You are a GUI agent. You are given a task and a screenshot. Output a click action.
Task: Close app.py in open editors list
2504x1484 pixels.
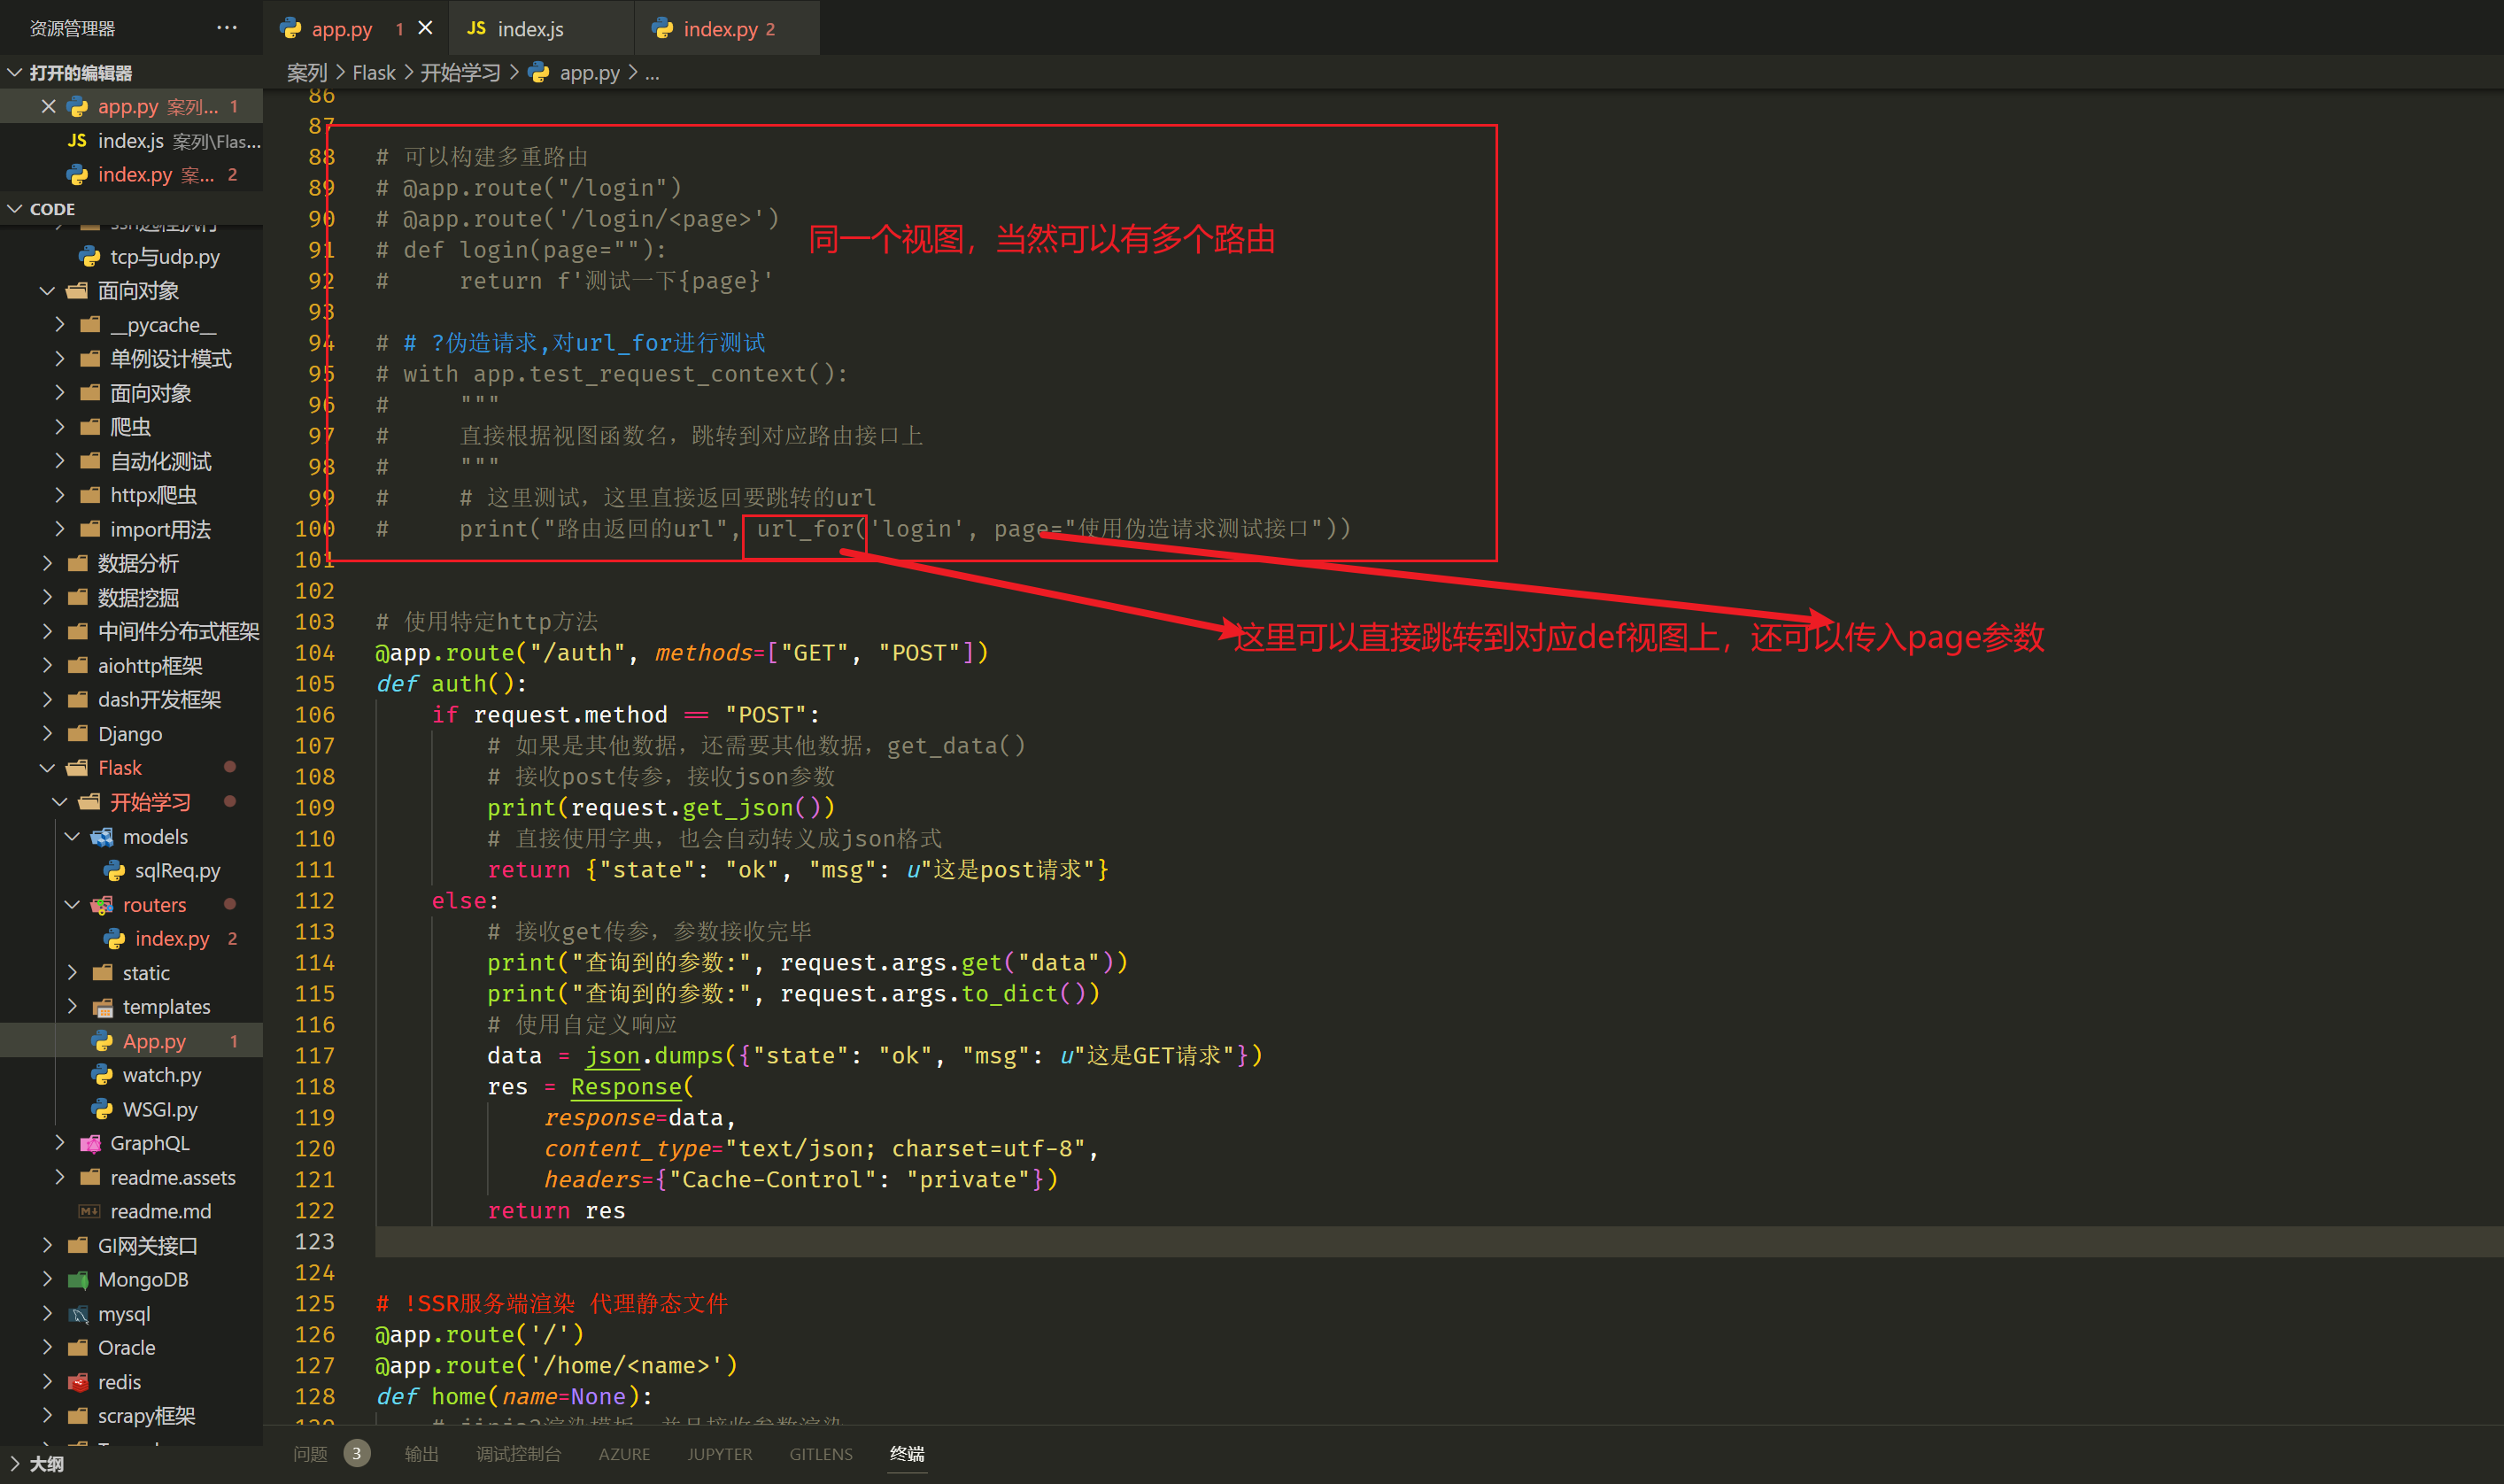click(48, 106)
